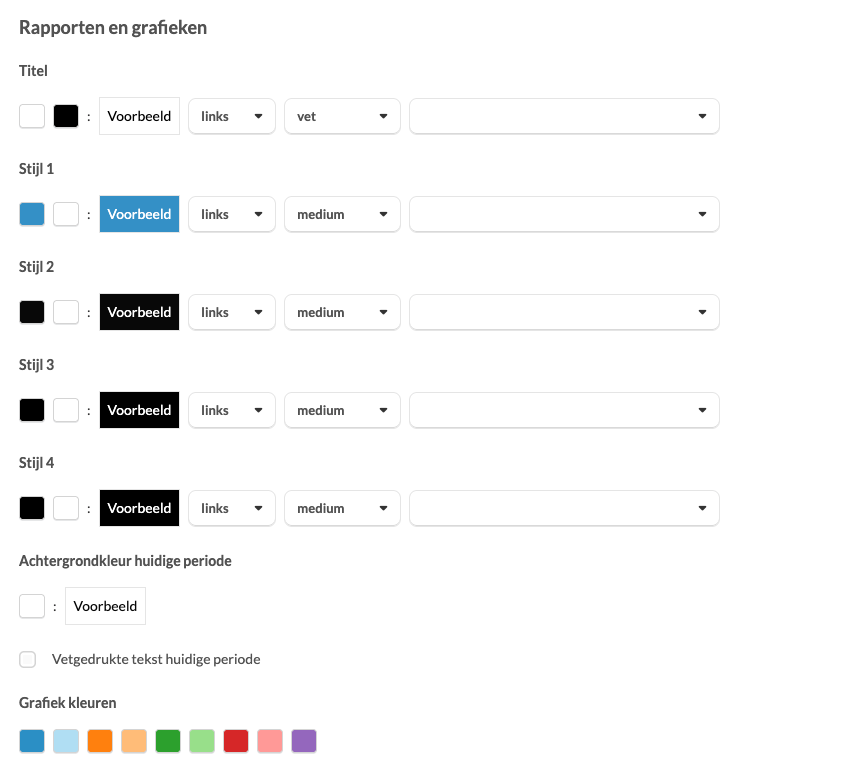Expand the Titel font weight dropdown showing vet

point(342,116)
